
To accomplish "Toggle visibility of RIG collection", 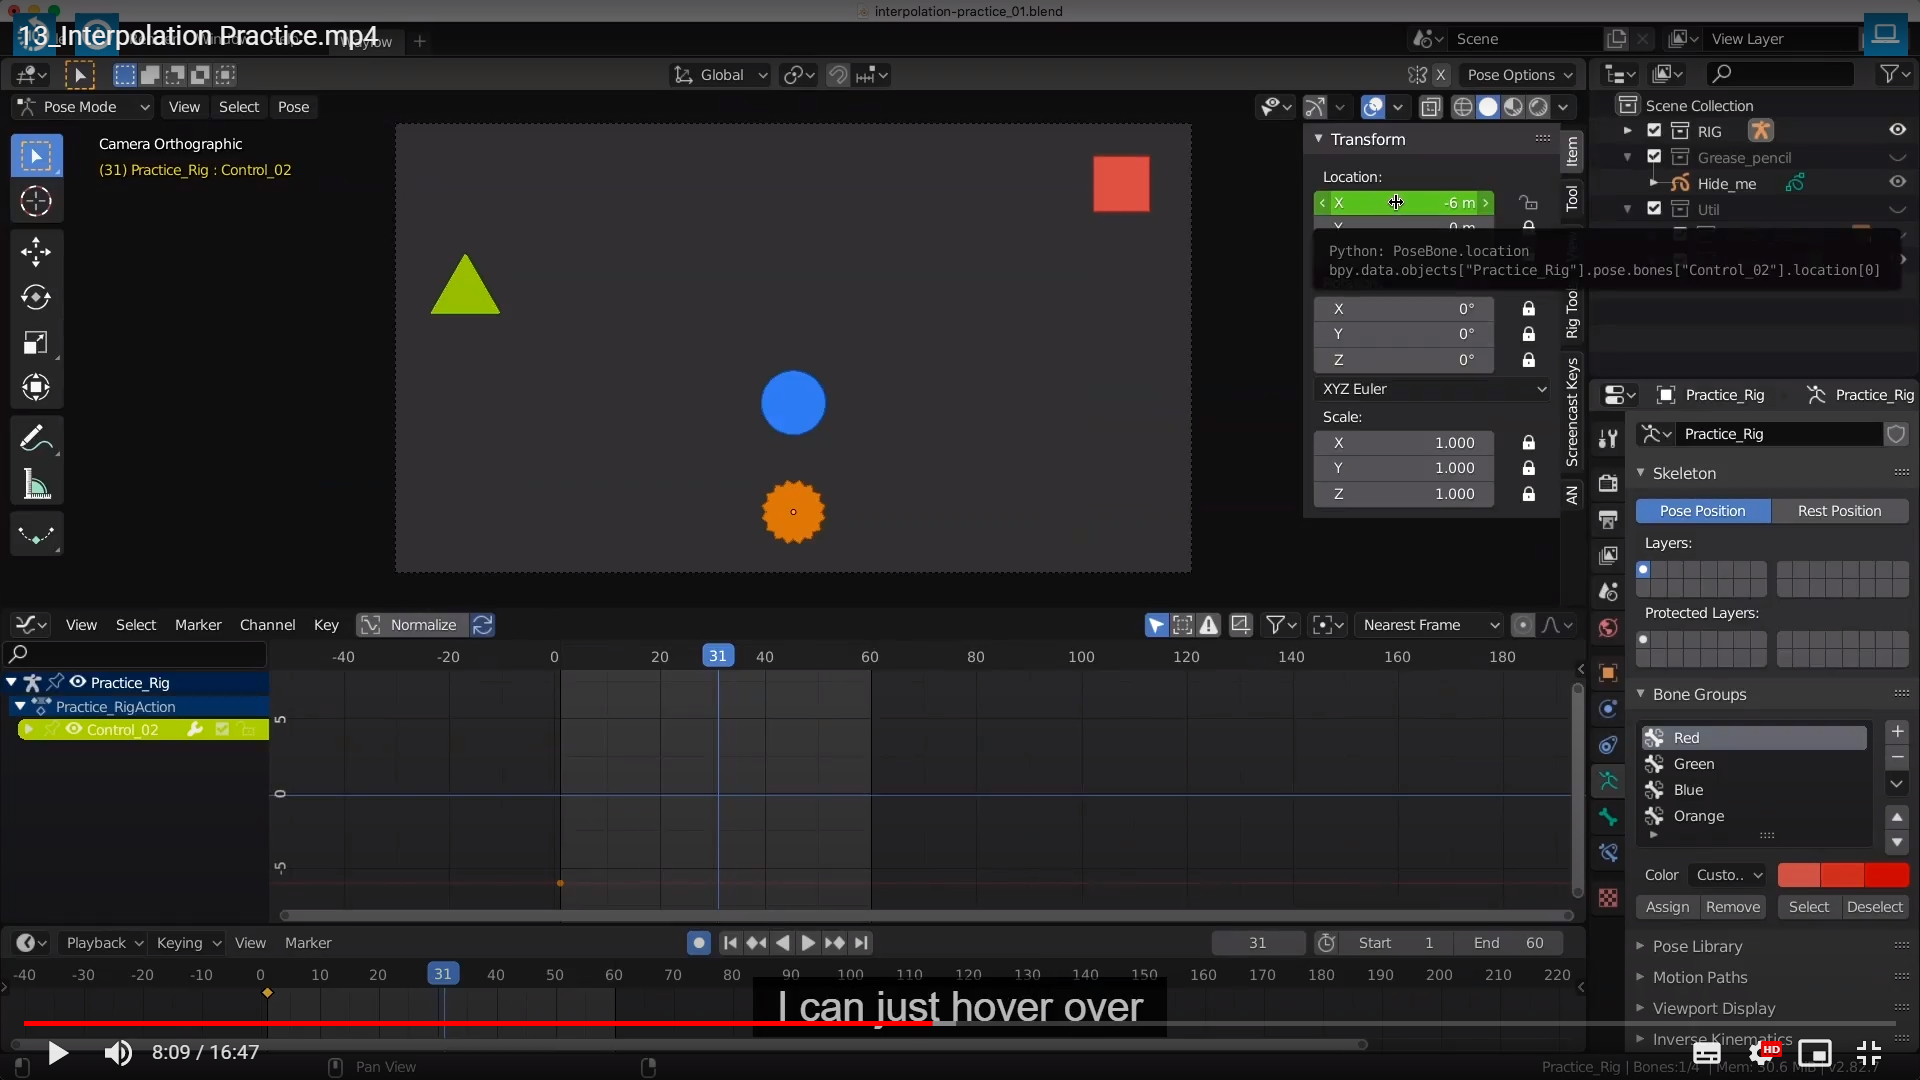I will tap(1897, 131).
